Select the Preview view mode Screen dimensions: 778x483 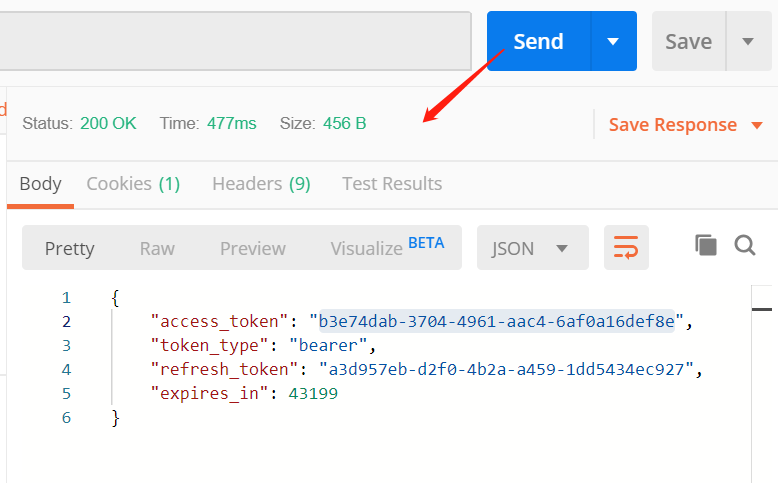(253, 248)
